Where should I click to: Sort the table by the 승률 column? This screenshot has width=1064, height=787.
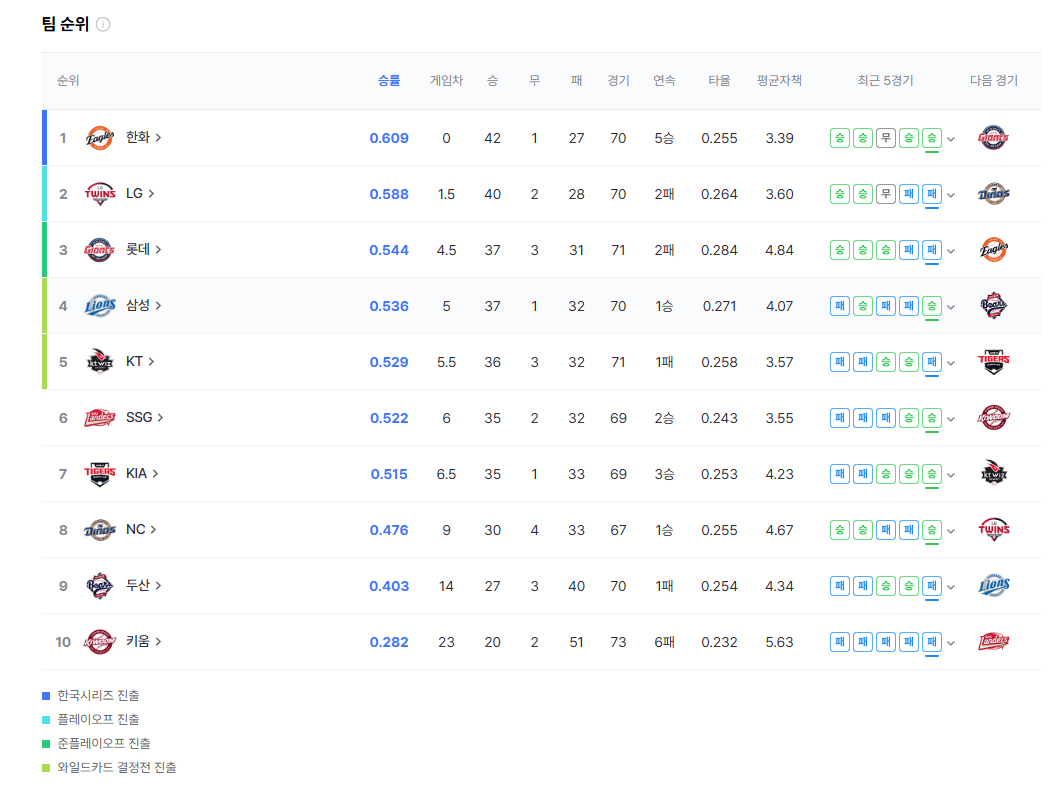point(388,81)
